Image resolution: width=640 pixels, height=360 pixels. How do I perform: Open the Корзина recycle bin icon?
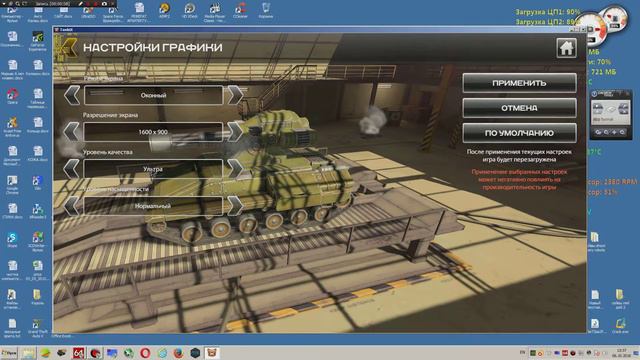pos(266,10)
